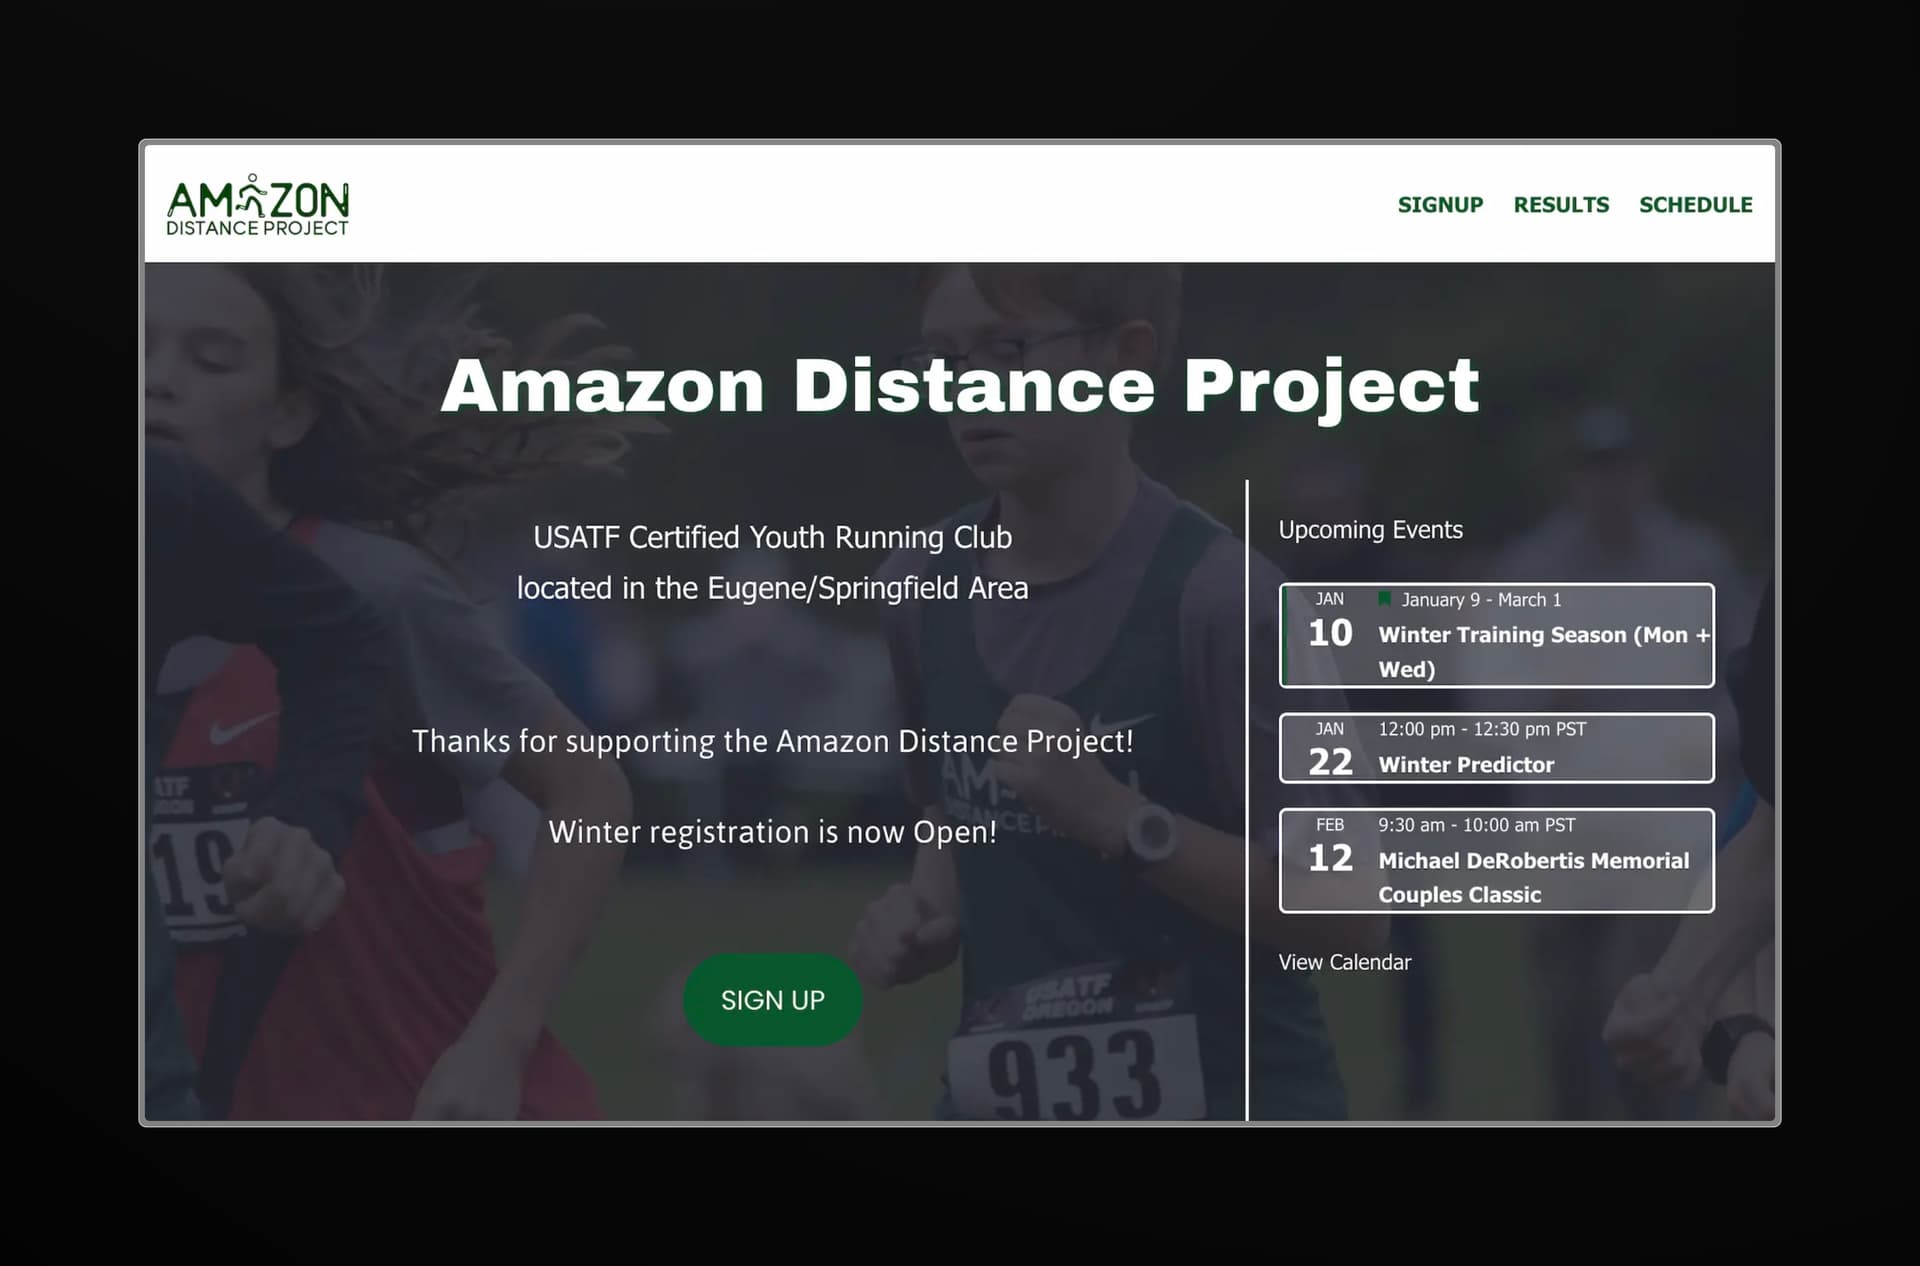Click the green flag icon beside January 9
The height and width of the screenshot is (1266, 1920).
pyautogui.click(x=1384, y=599)
